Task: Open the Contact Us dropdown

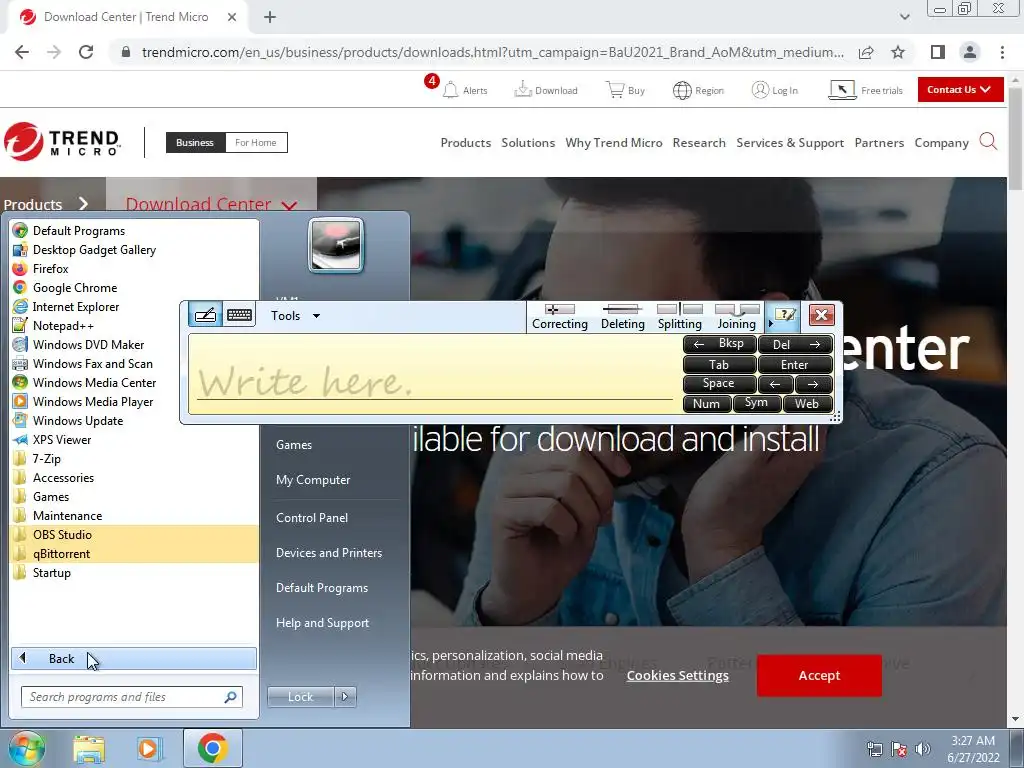Action: (960, 89)
